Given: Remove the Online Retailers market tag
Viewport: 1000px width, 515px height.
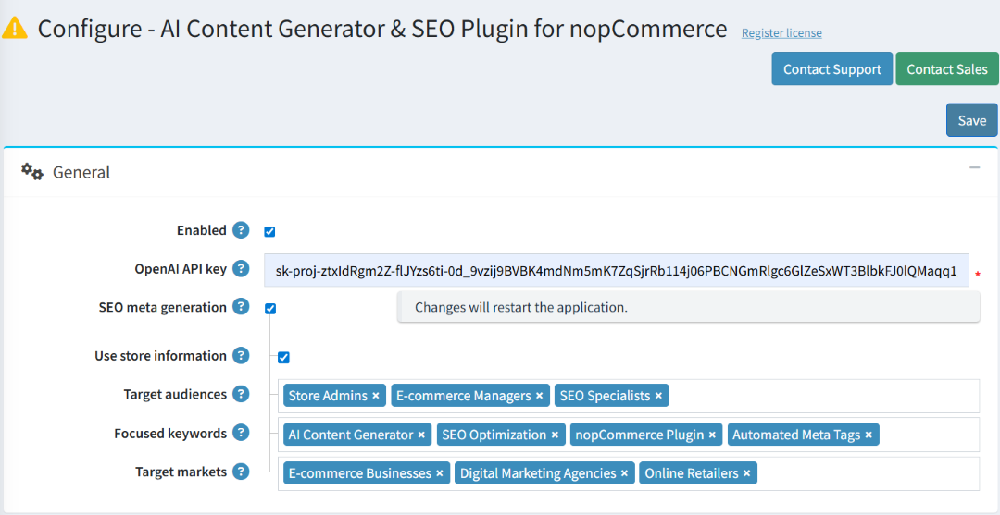Looking at the screenshot, I should point(746,474).
